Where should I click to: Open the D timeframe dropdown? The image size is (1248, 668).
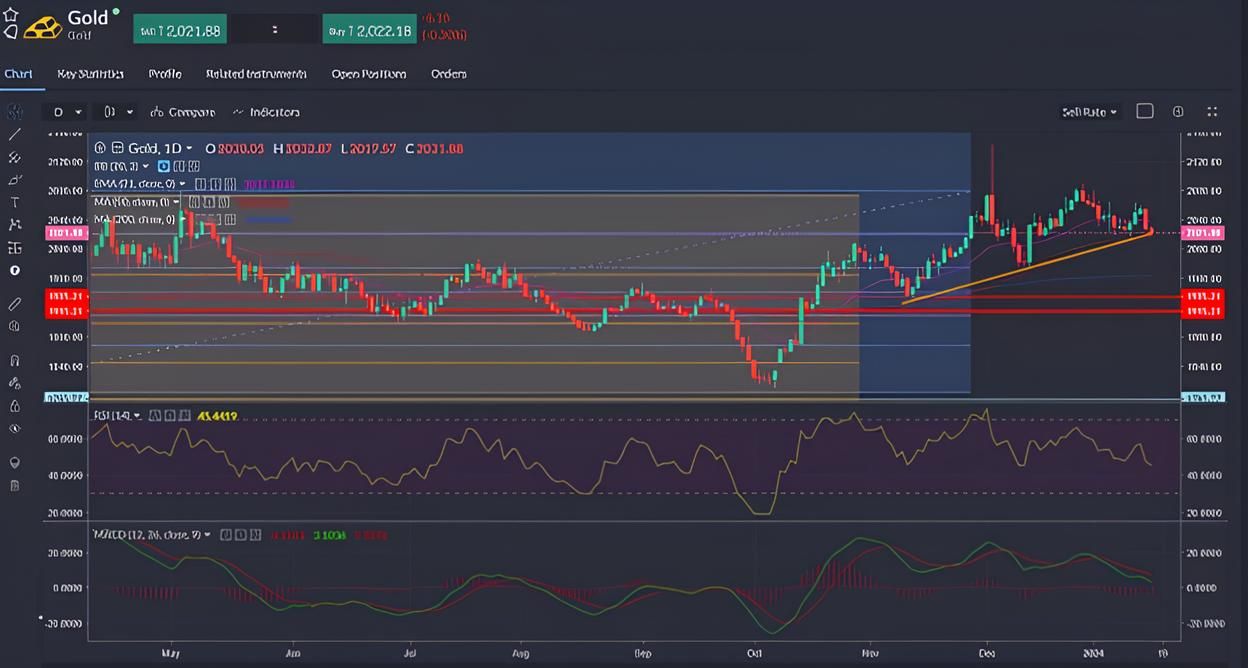(67, 112)
